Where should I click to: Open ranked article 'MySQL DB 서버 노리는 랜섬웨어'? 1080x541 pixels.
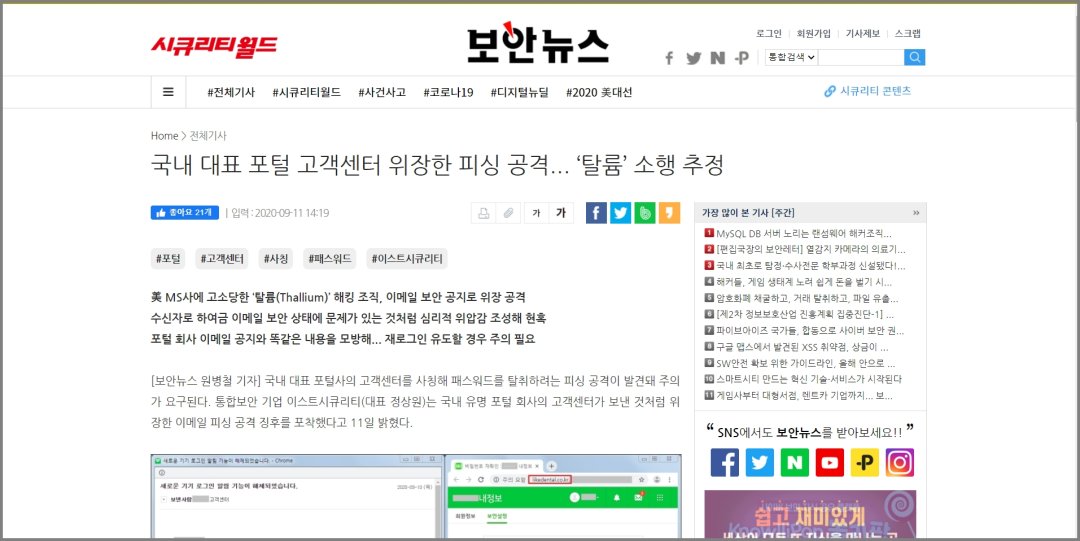click(x=803, y=234)
